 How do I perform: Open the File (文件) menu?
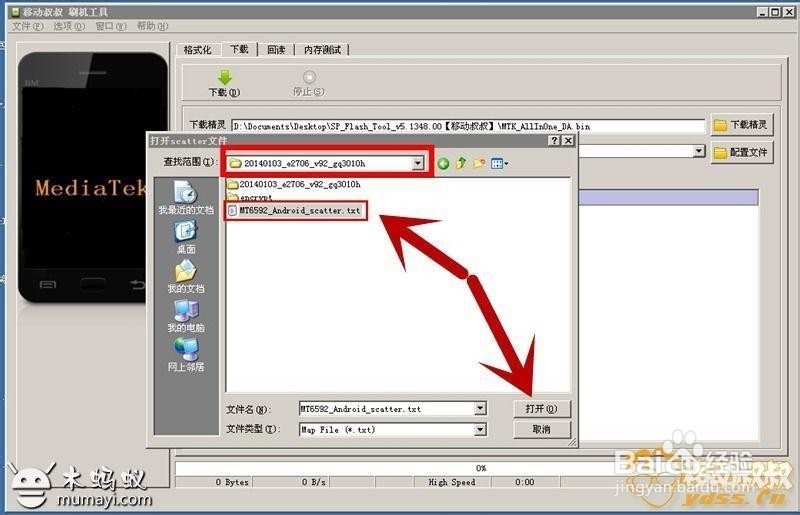click(28, 26)
